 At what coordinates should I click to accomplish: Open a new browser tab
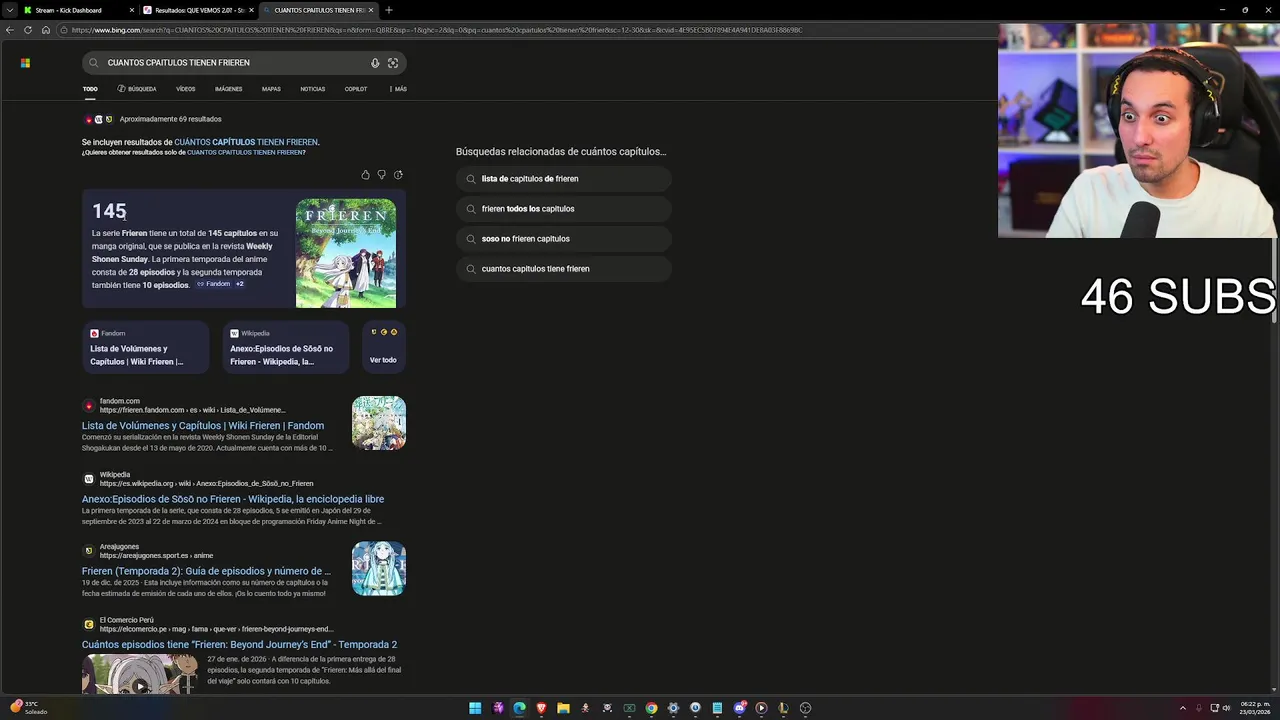coord(389,10)
